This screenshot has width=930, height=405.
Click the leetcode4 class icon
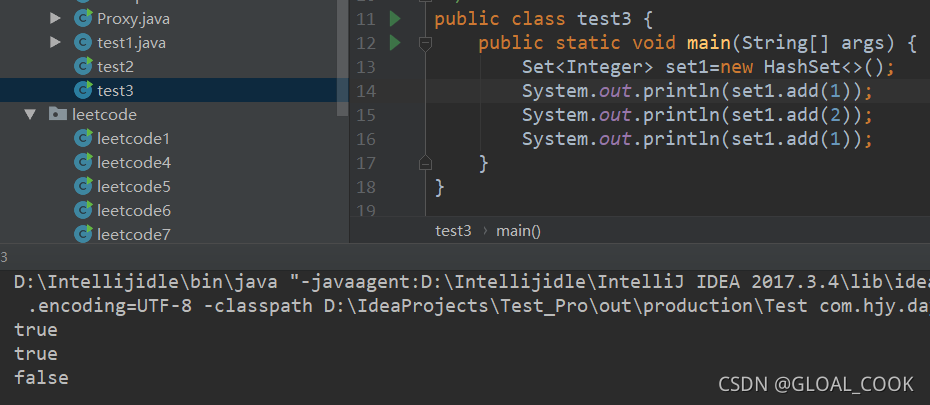[x=83, y=162]
